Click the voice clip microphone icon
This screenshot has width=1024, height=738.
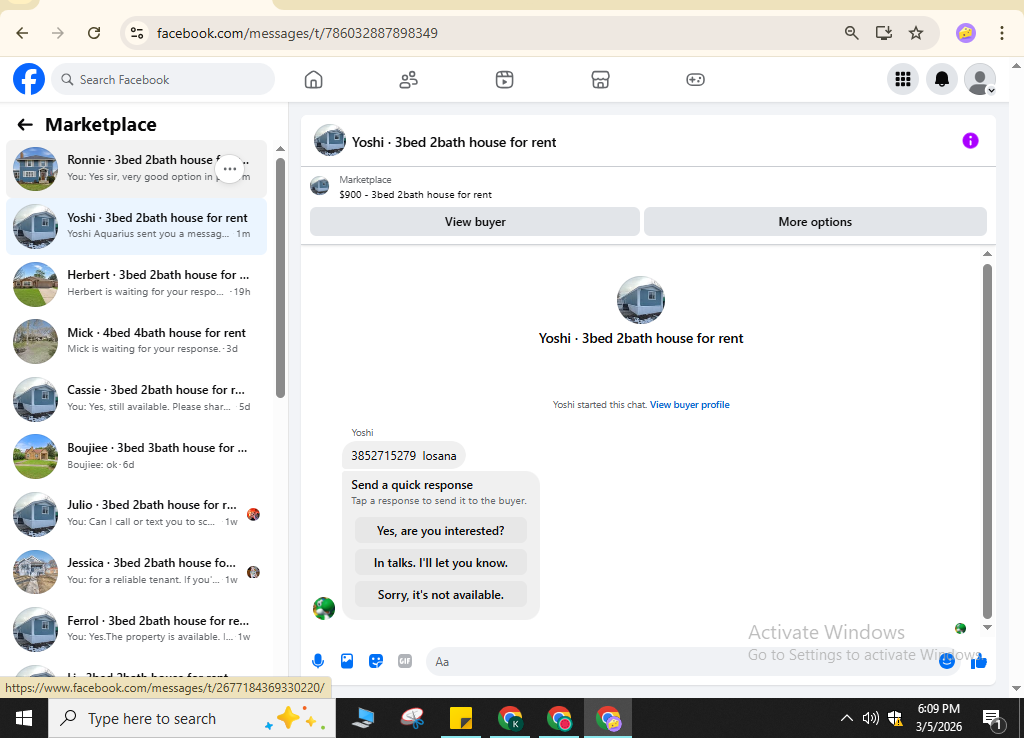[x=318, y=661]
